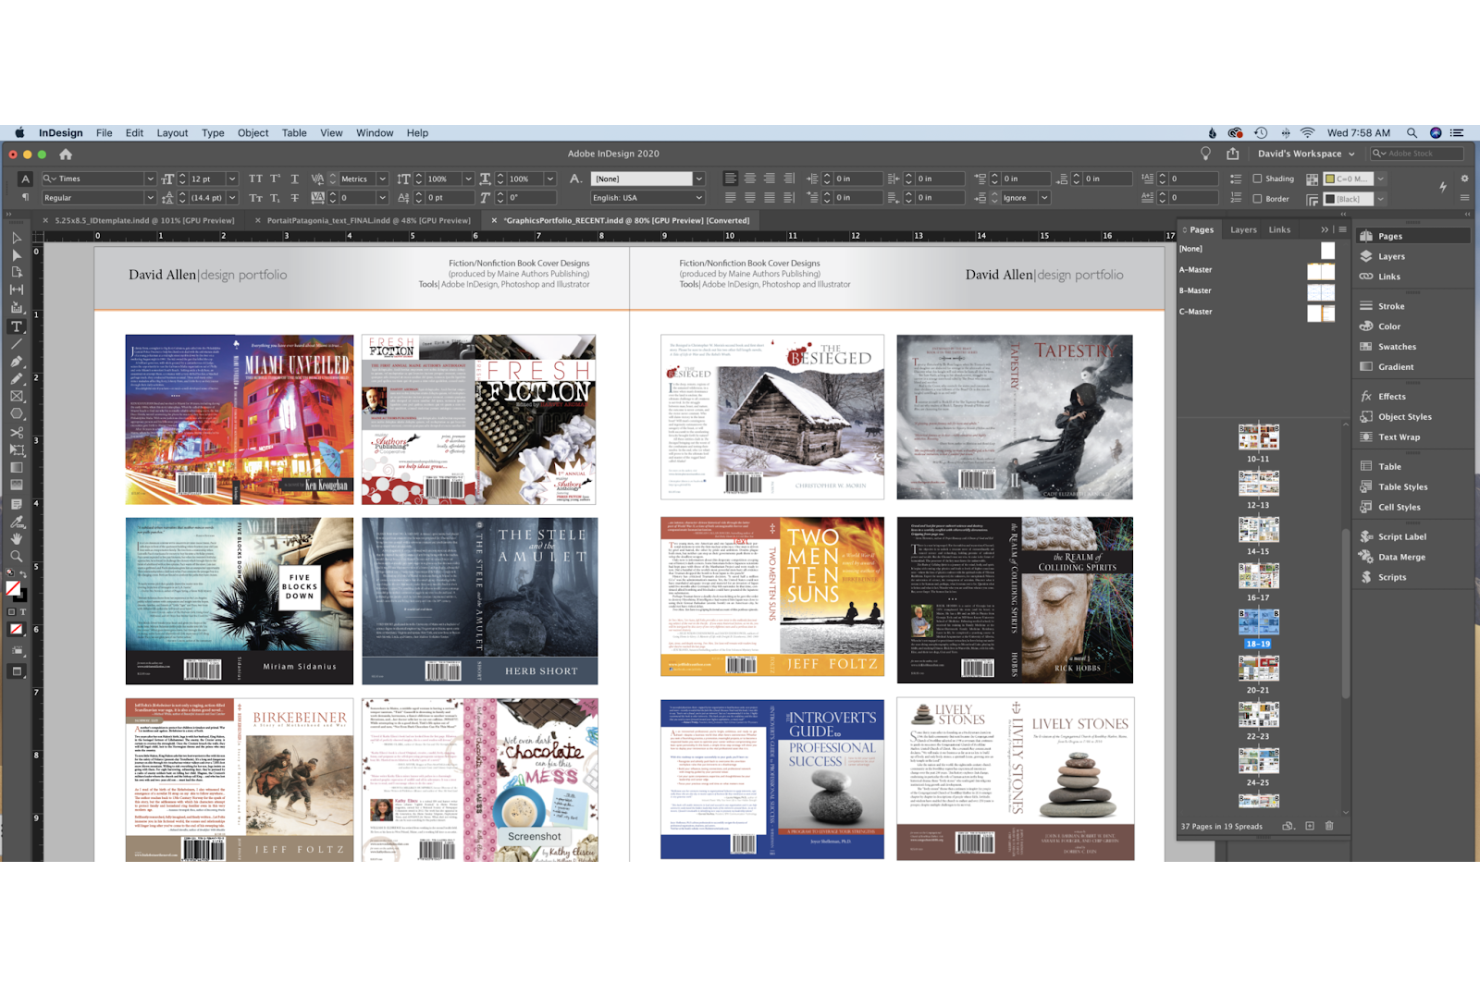
Task: Open the Table menu
Action: click(294, 133)
